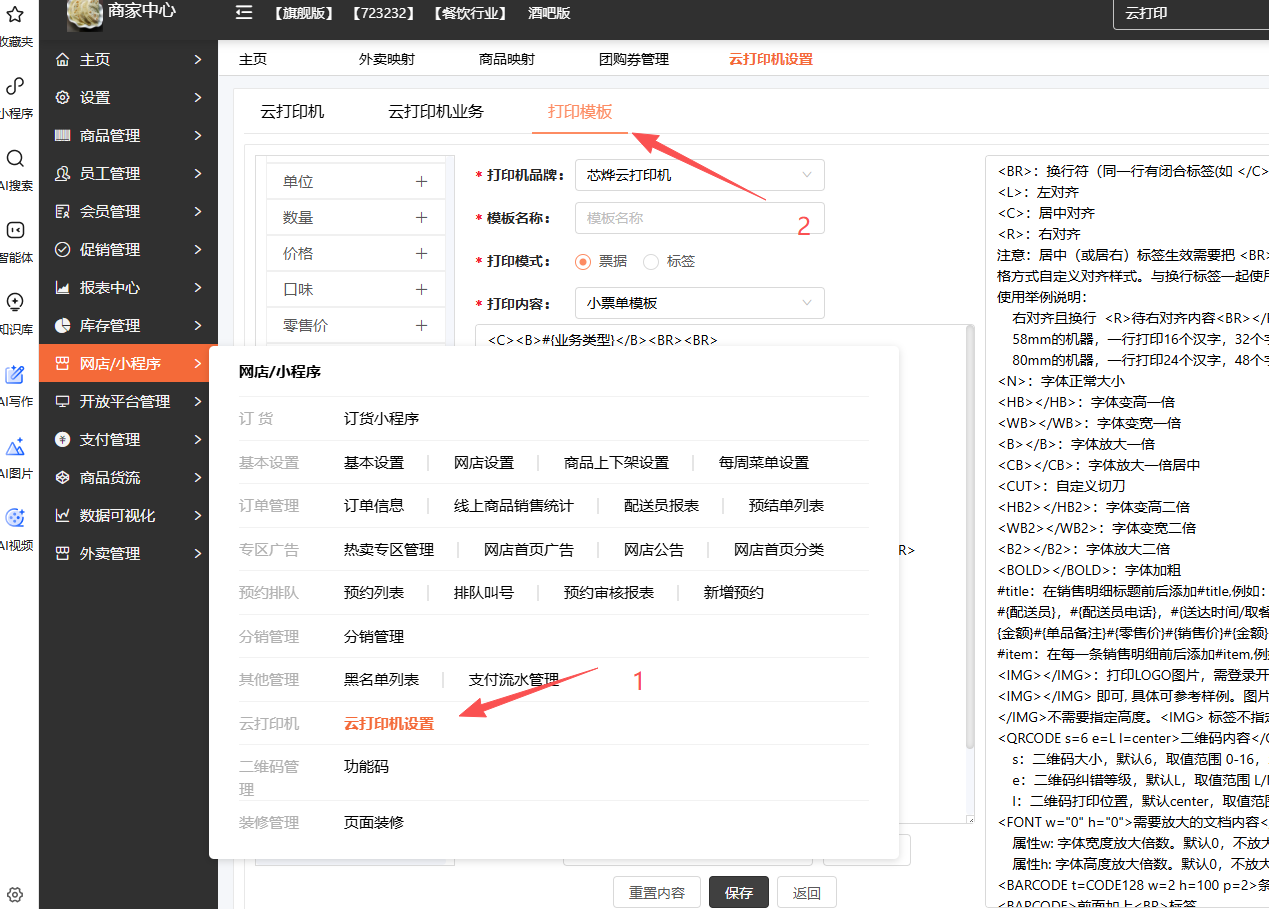The height and width of the screenshot is (909, 1269).
Task: Click the 模板名称 input field
Action: pos(699,218)
